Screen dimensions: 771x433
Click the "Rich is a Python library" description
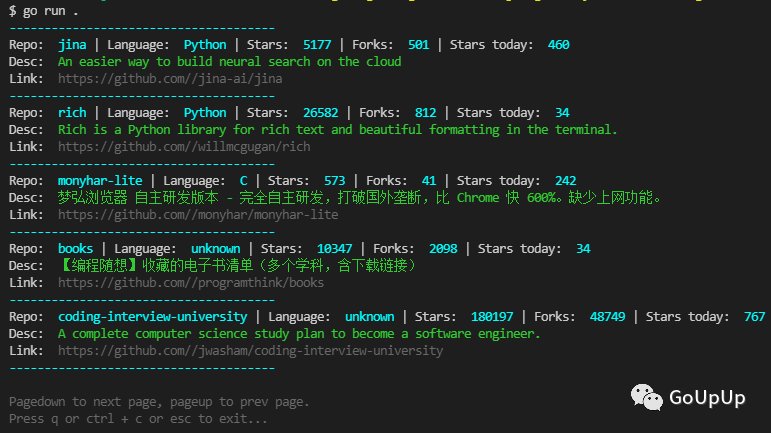pos(337,130)
